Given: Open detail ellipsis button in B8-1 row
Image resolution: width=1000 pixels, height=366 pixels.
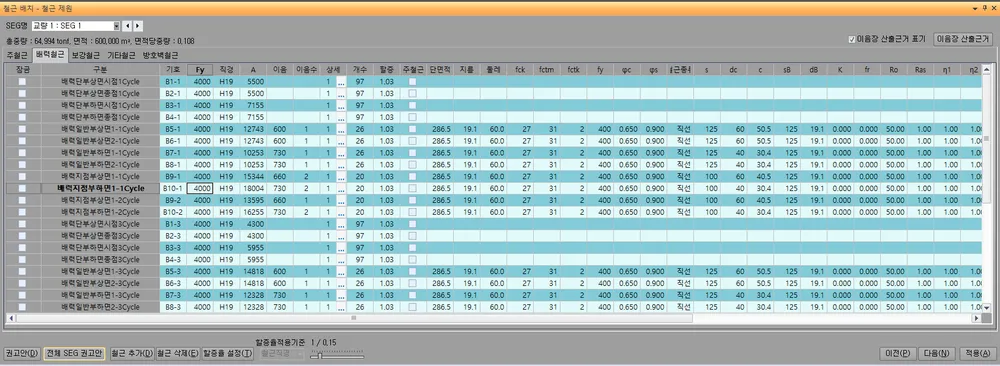Looking at the screenshot, I should (341, 165).
